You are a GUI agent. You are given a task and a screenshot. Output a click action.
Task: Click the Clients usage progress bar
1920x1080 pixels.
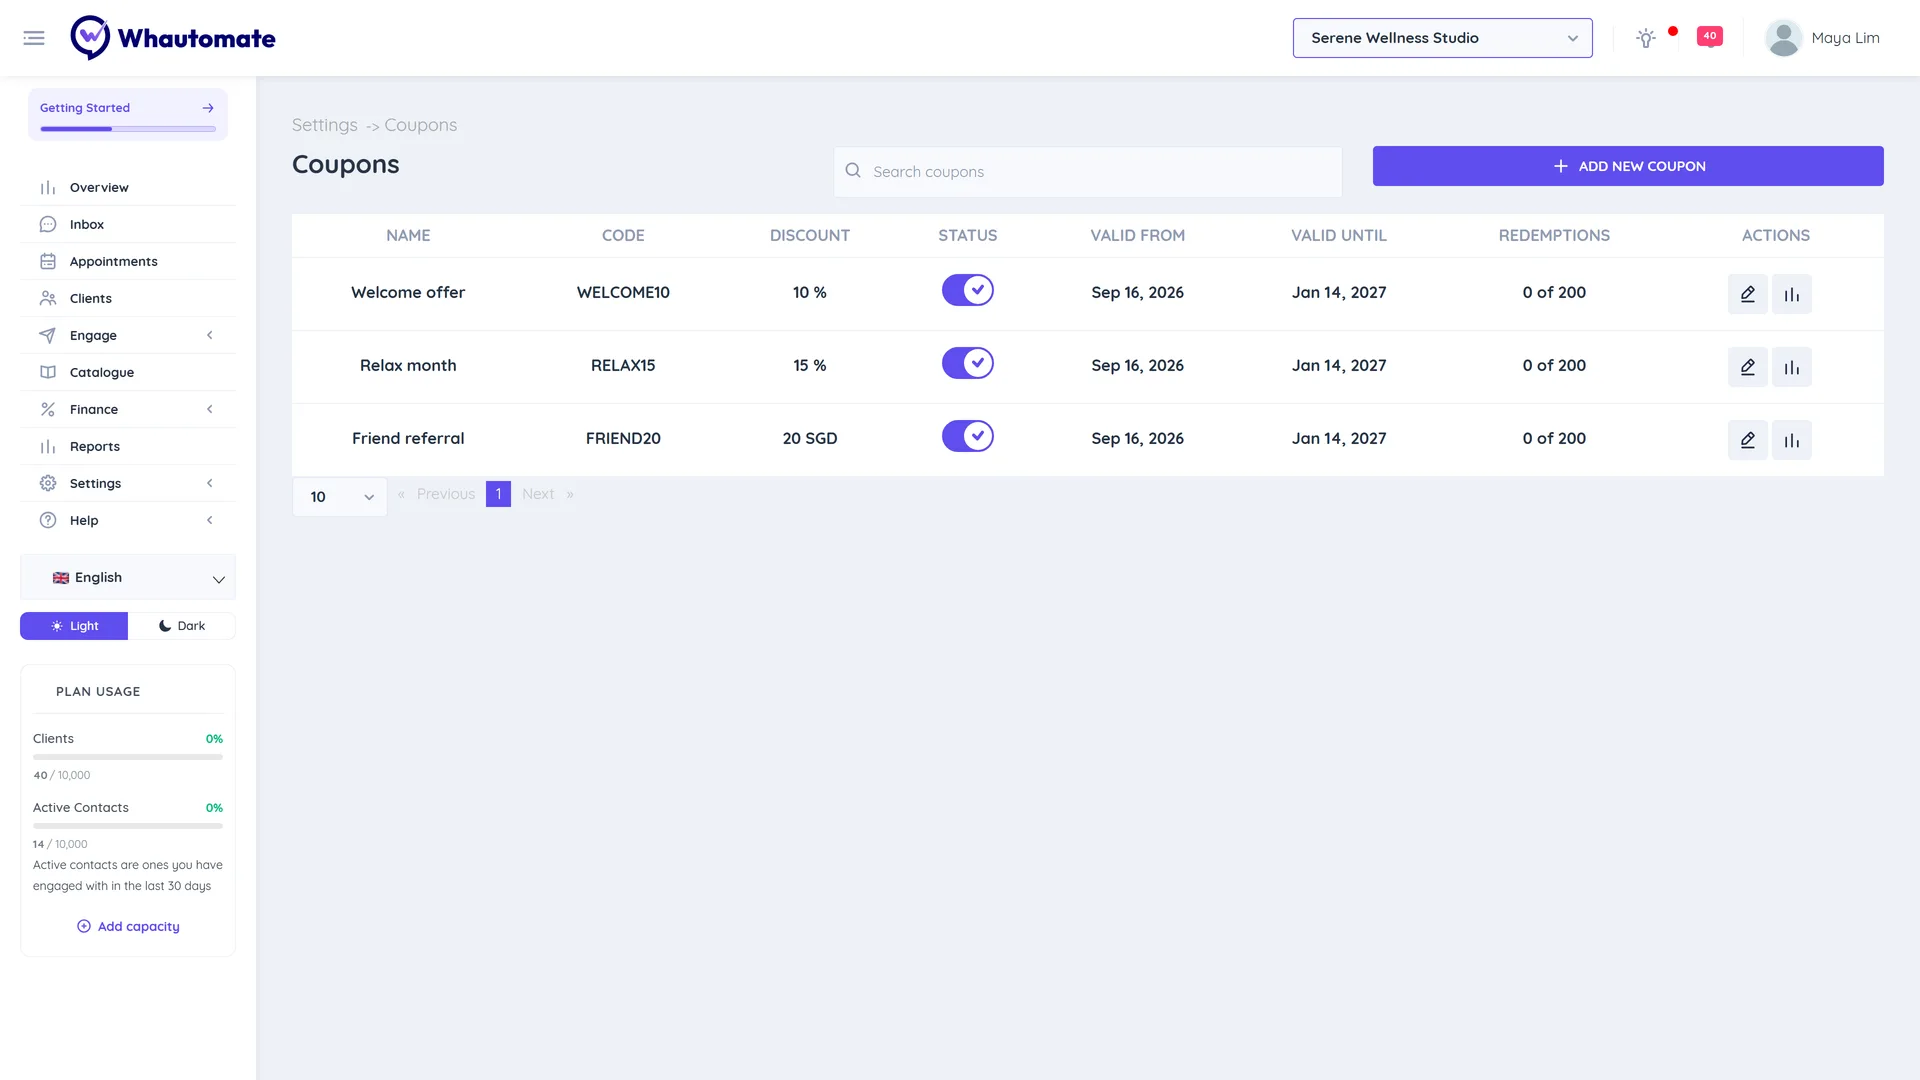coord(128,757)
